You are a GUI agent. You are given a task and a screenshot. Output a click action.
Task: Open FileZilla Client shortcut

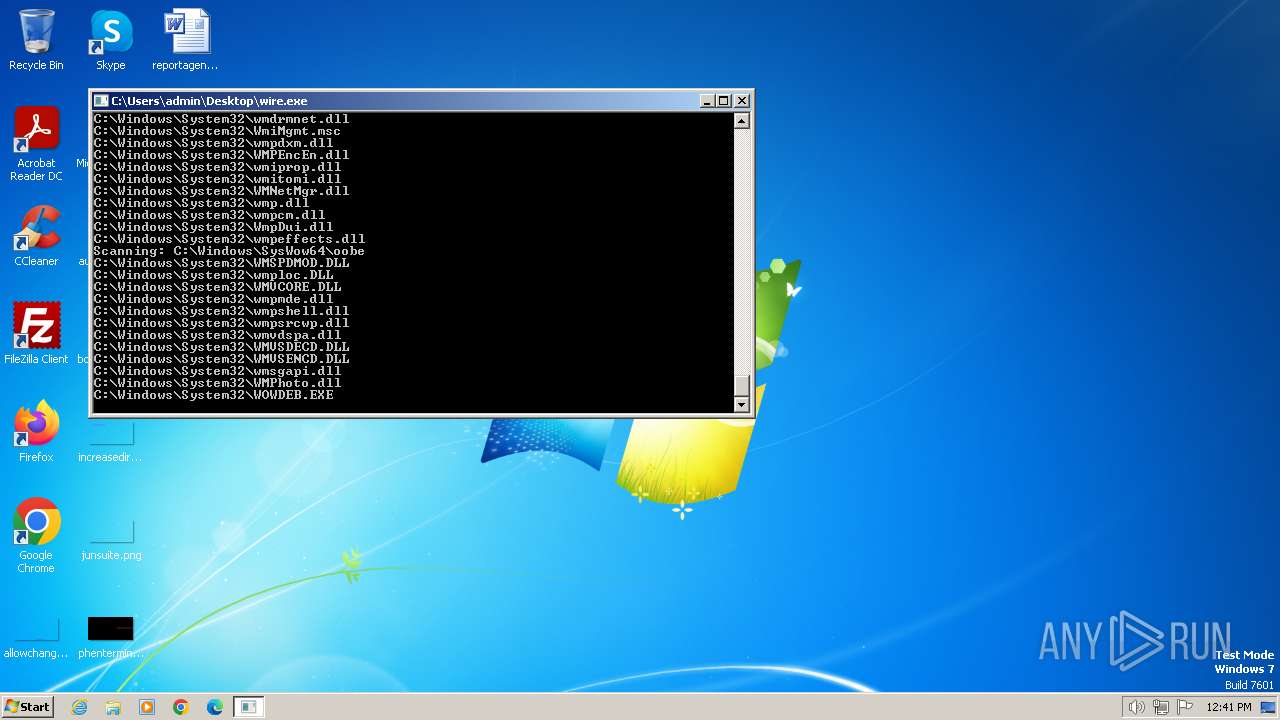coord(36,334)
